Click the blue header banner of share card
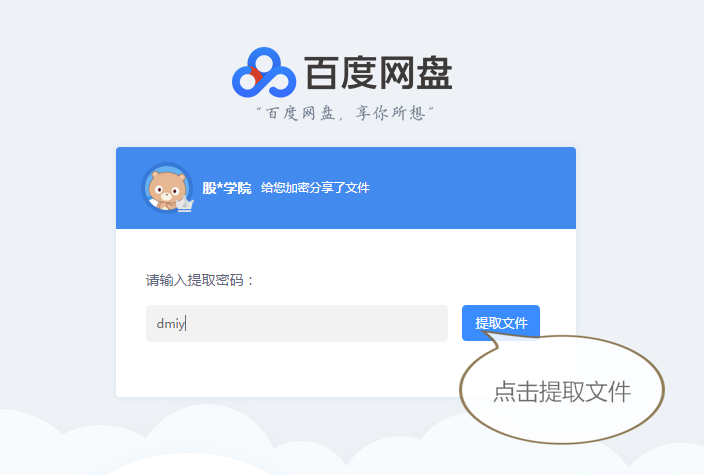The image size is (704, 475). (x=346, y=188)
